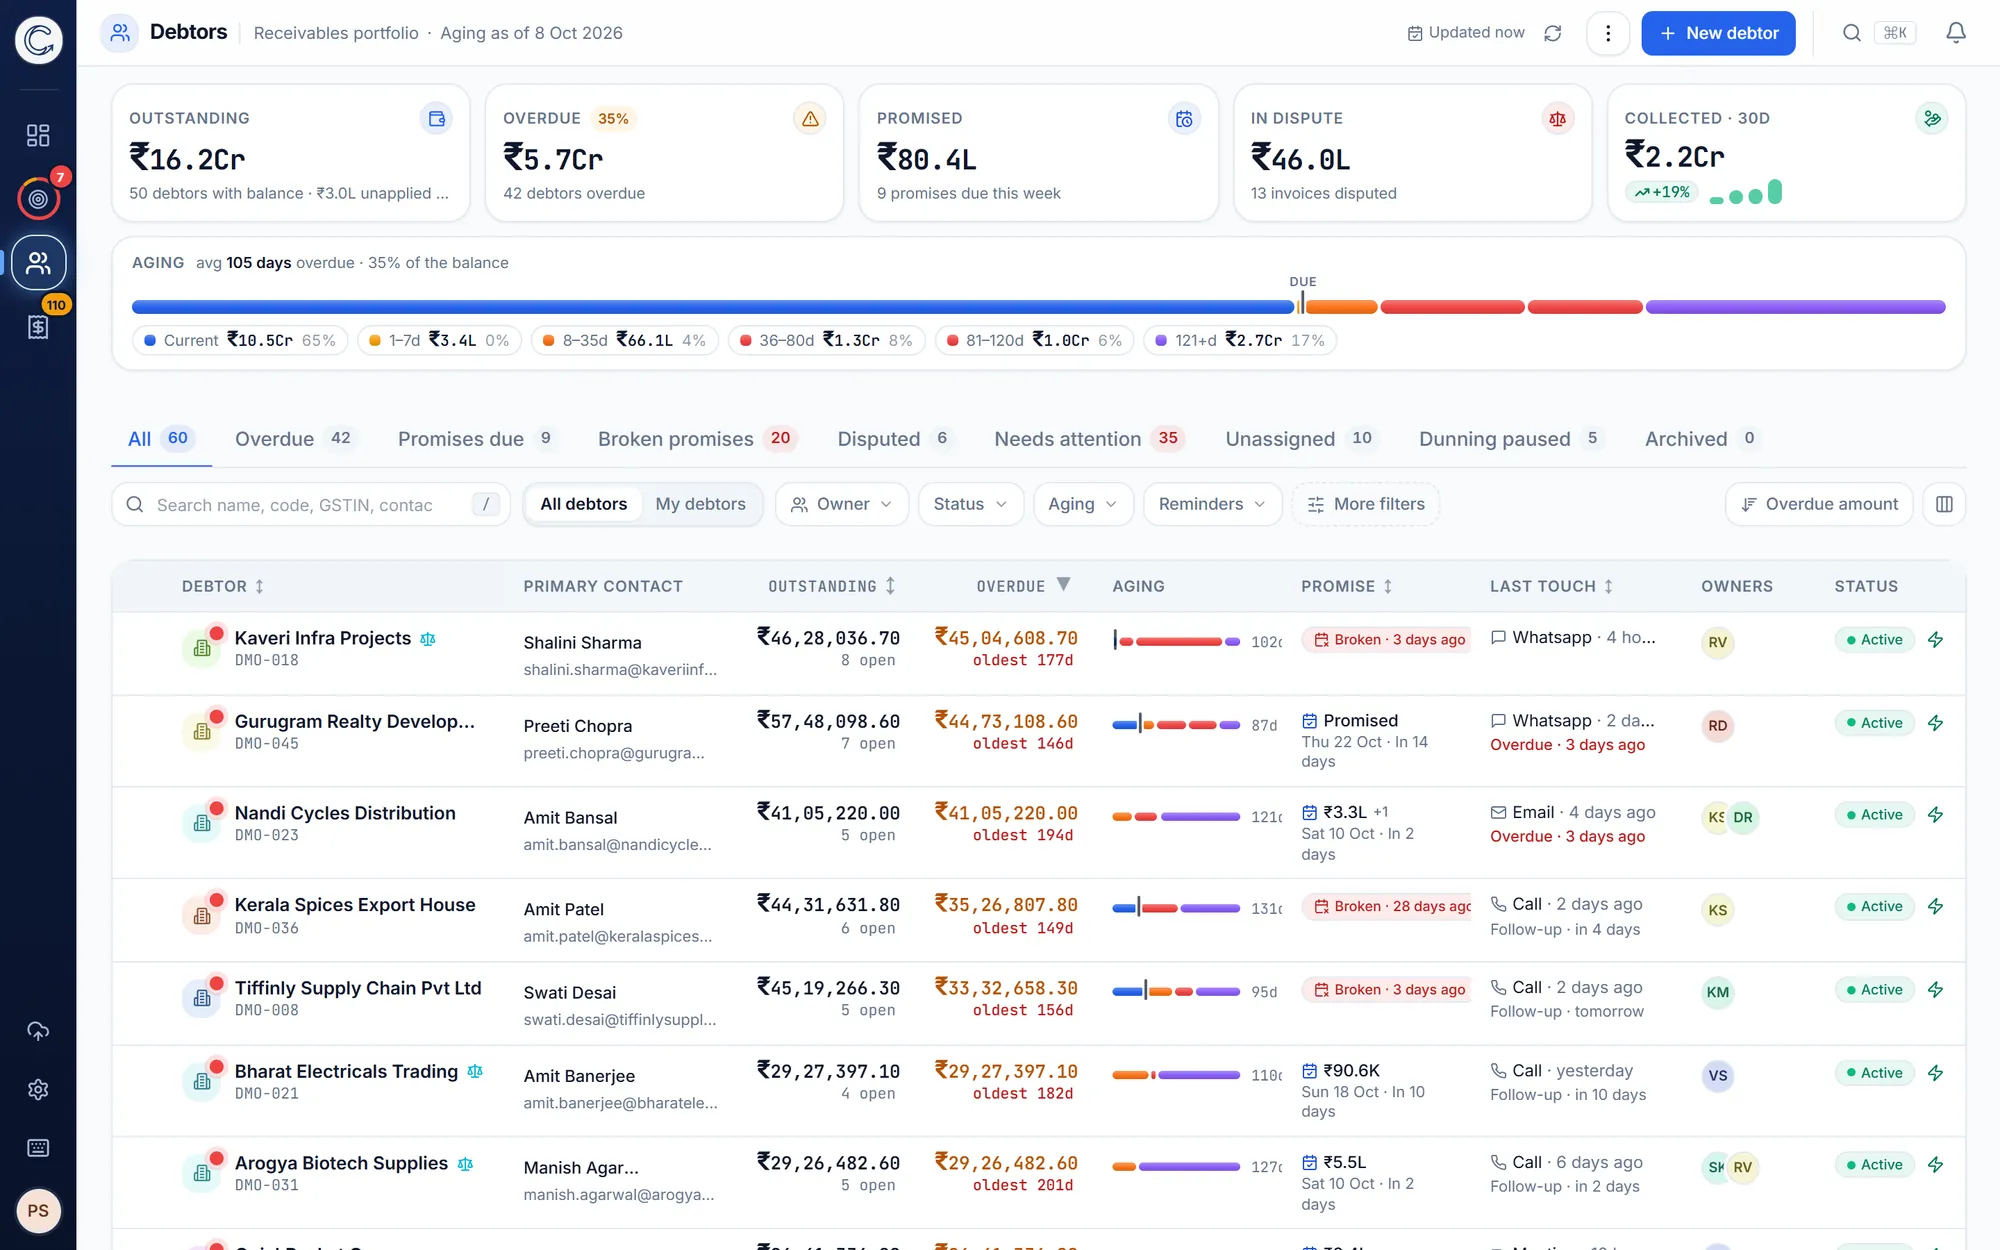Image resolution: width=2000 pixels, height=1250 pixels.
Task: Open the target icon with 7 badge
Action: (38, 199)
